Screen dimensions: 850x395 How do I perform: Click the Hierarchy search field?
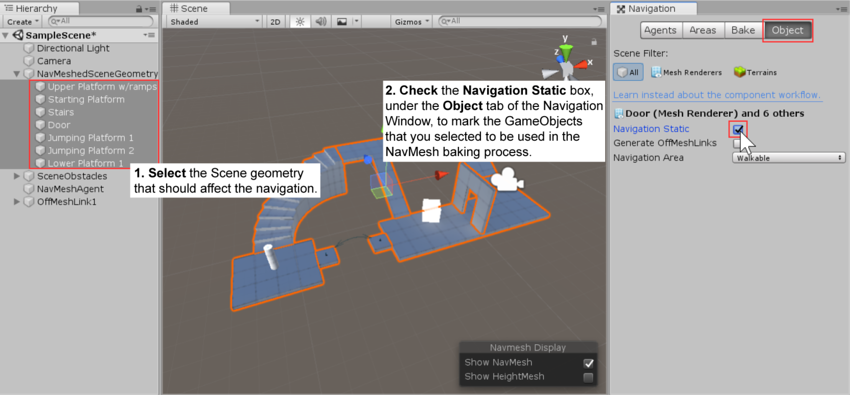(x=101, y=22)
